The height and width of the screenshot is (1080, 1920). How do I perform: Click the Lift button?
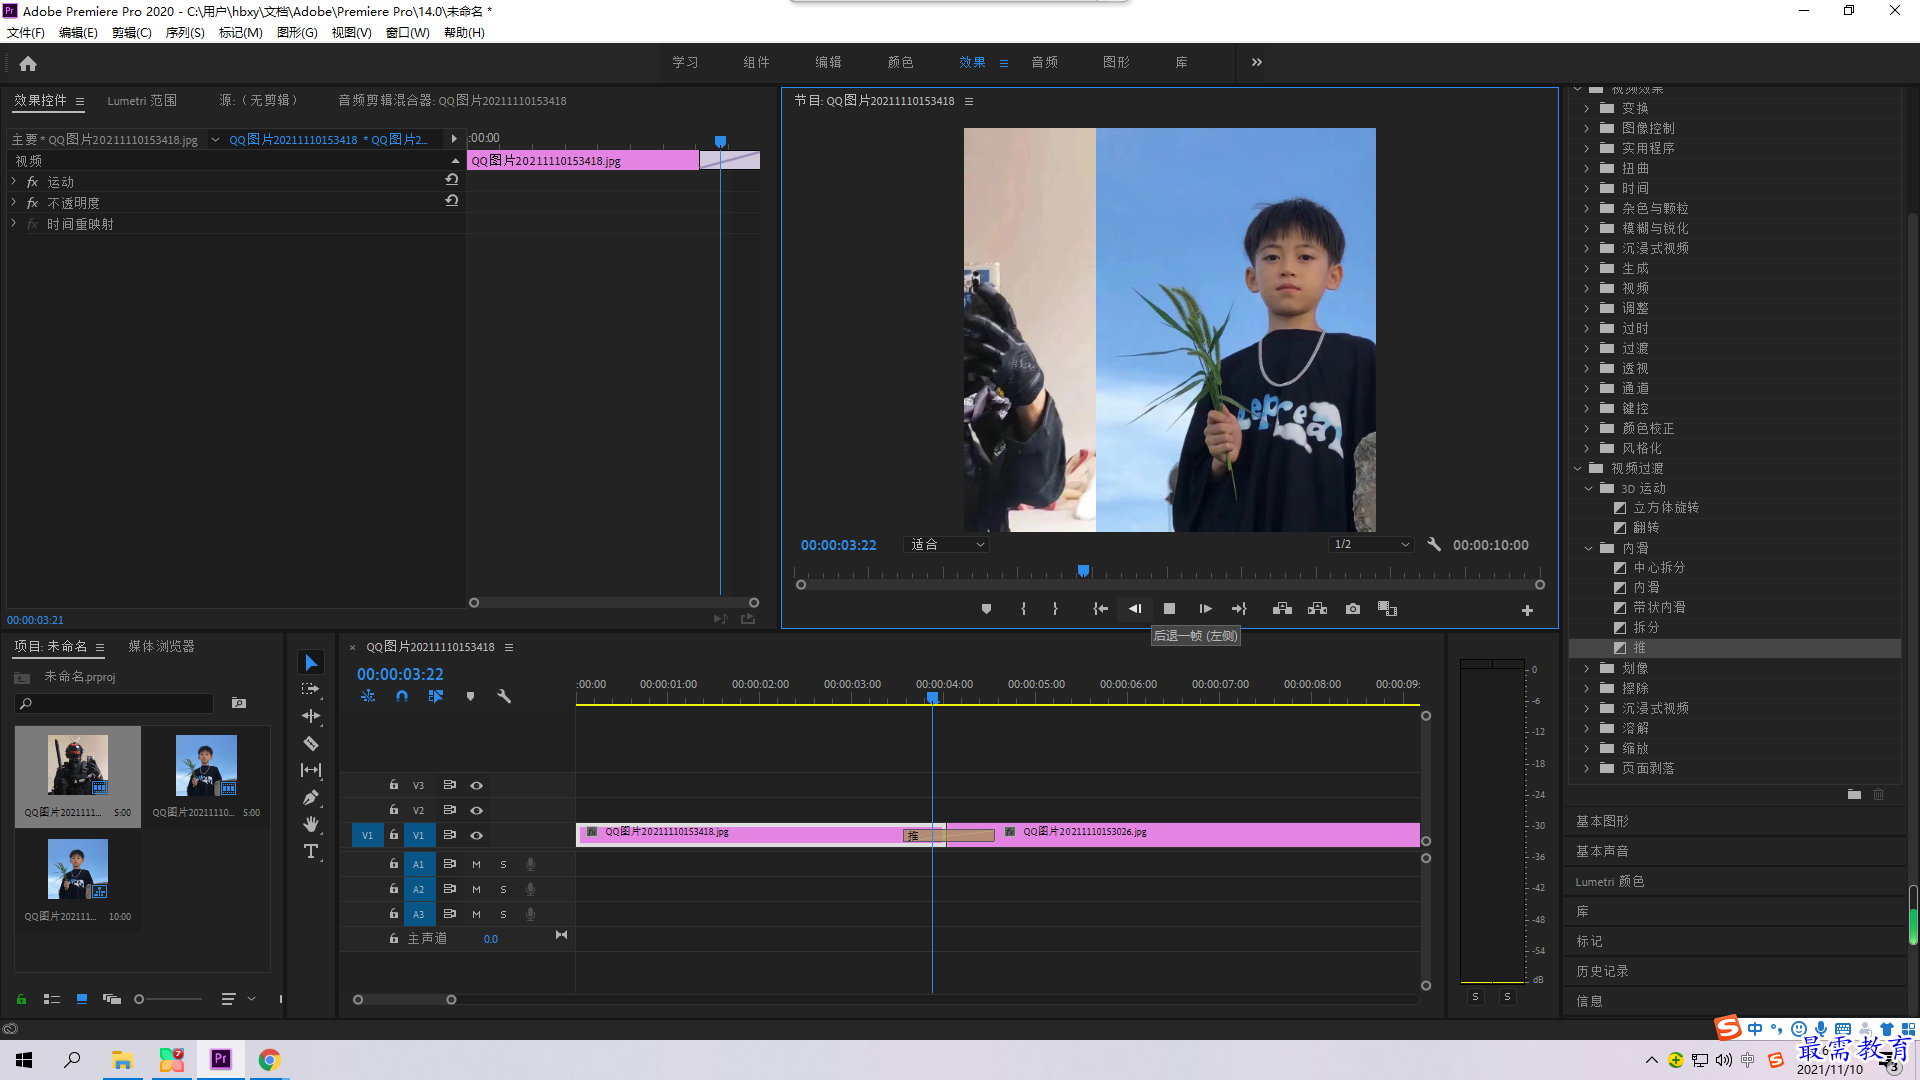[1282, 609]
